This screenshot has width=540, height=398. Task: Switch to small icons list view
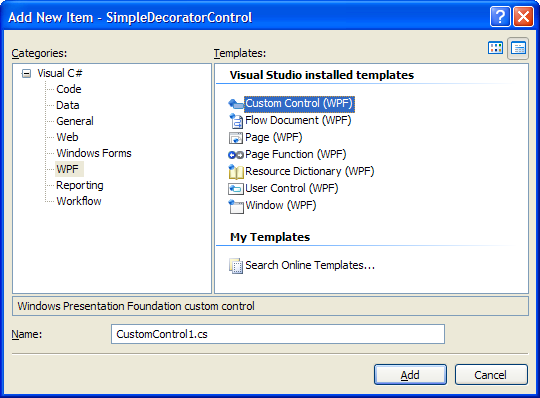tap(518, 48)
